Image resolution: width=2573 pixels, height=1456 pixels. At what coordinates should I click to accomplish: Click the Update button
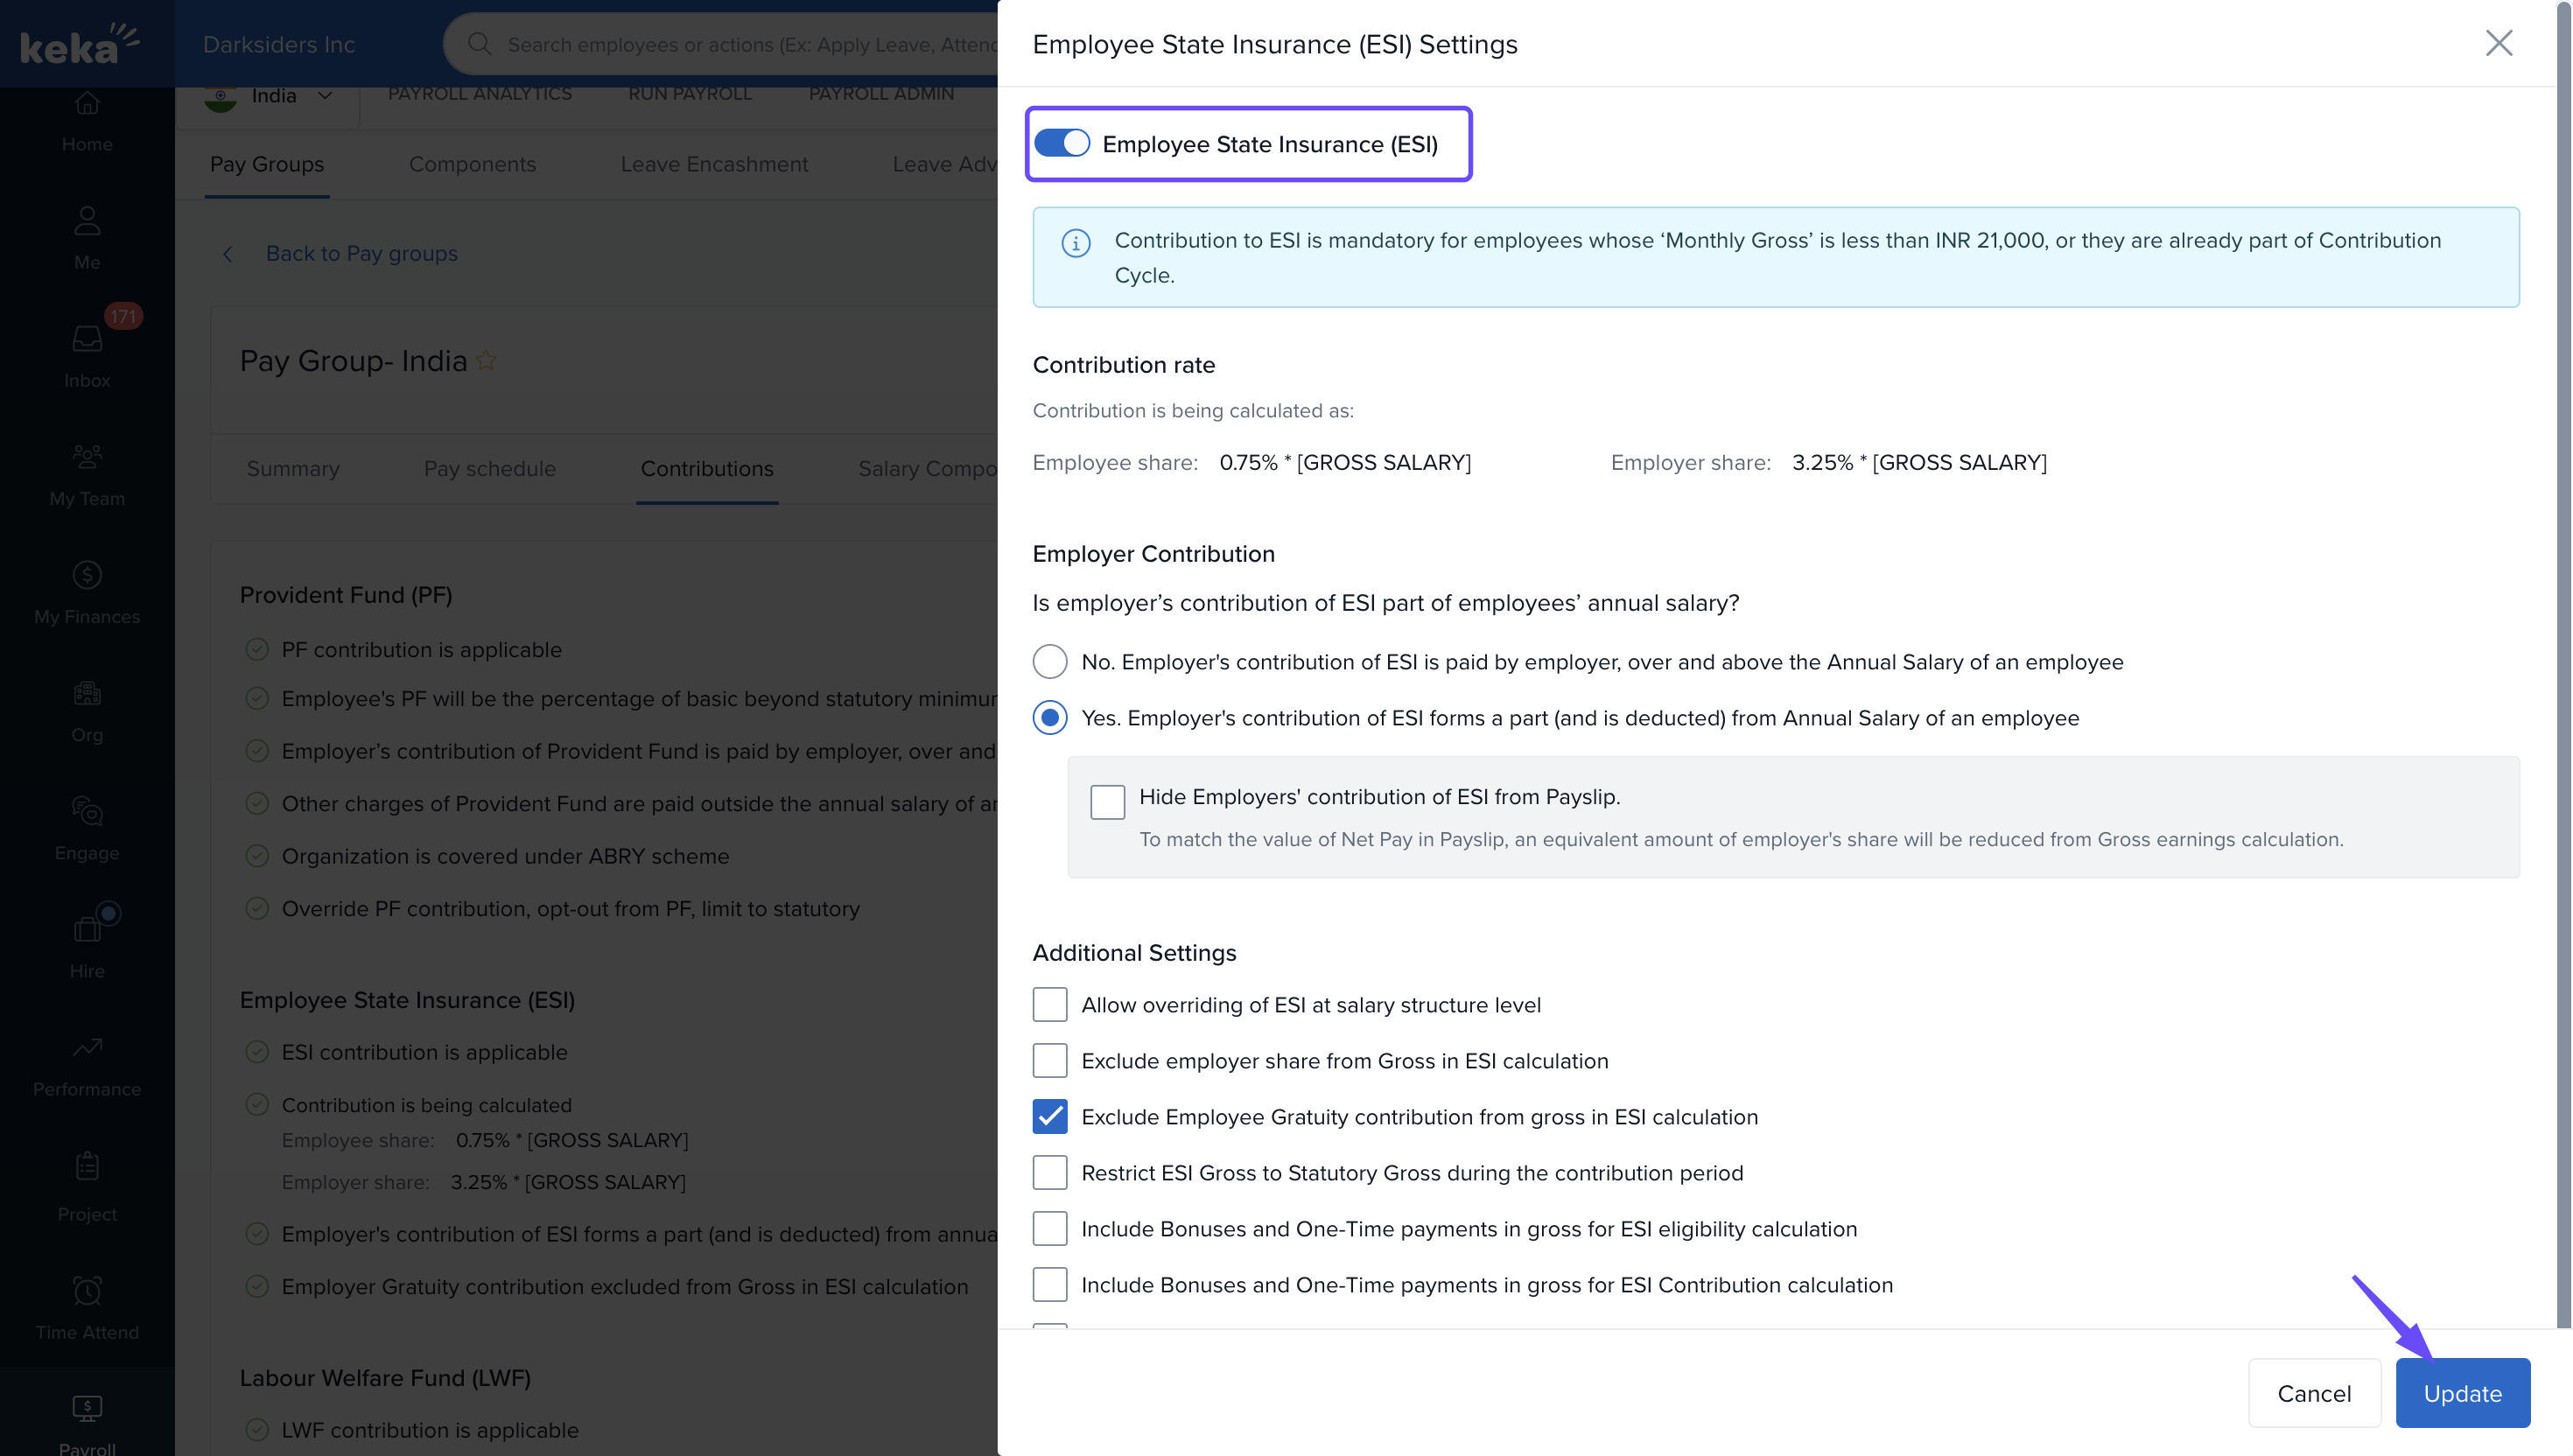tap(2461, 1393)
